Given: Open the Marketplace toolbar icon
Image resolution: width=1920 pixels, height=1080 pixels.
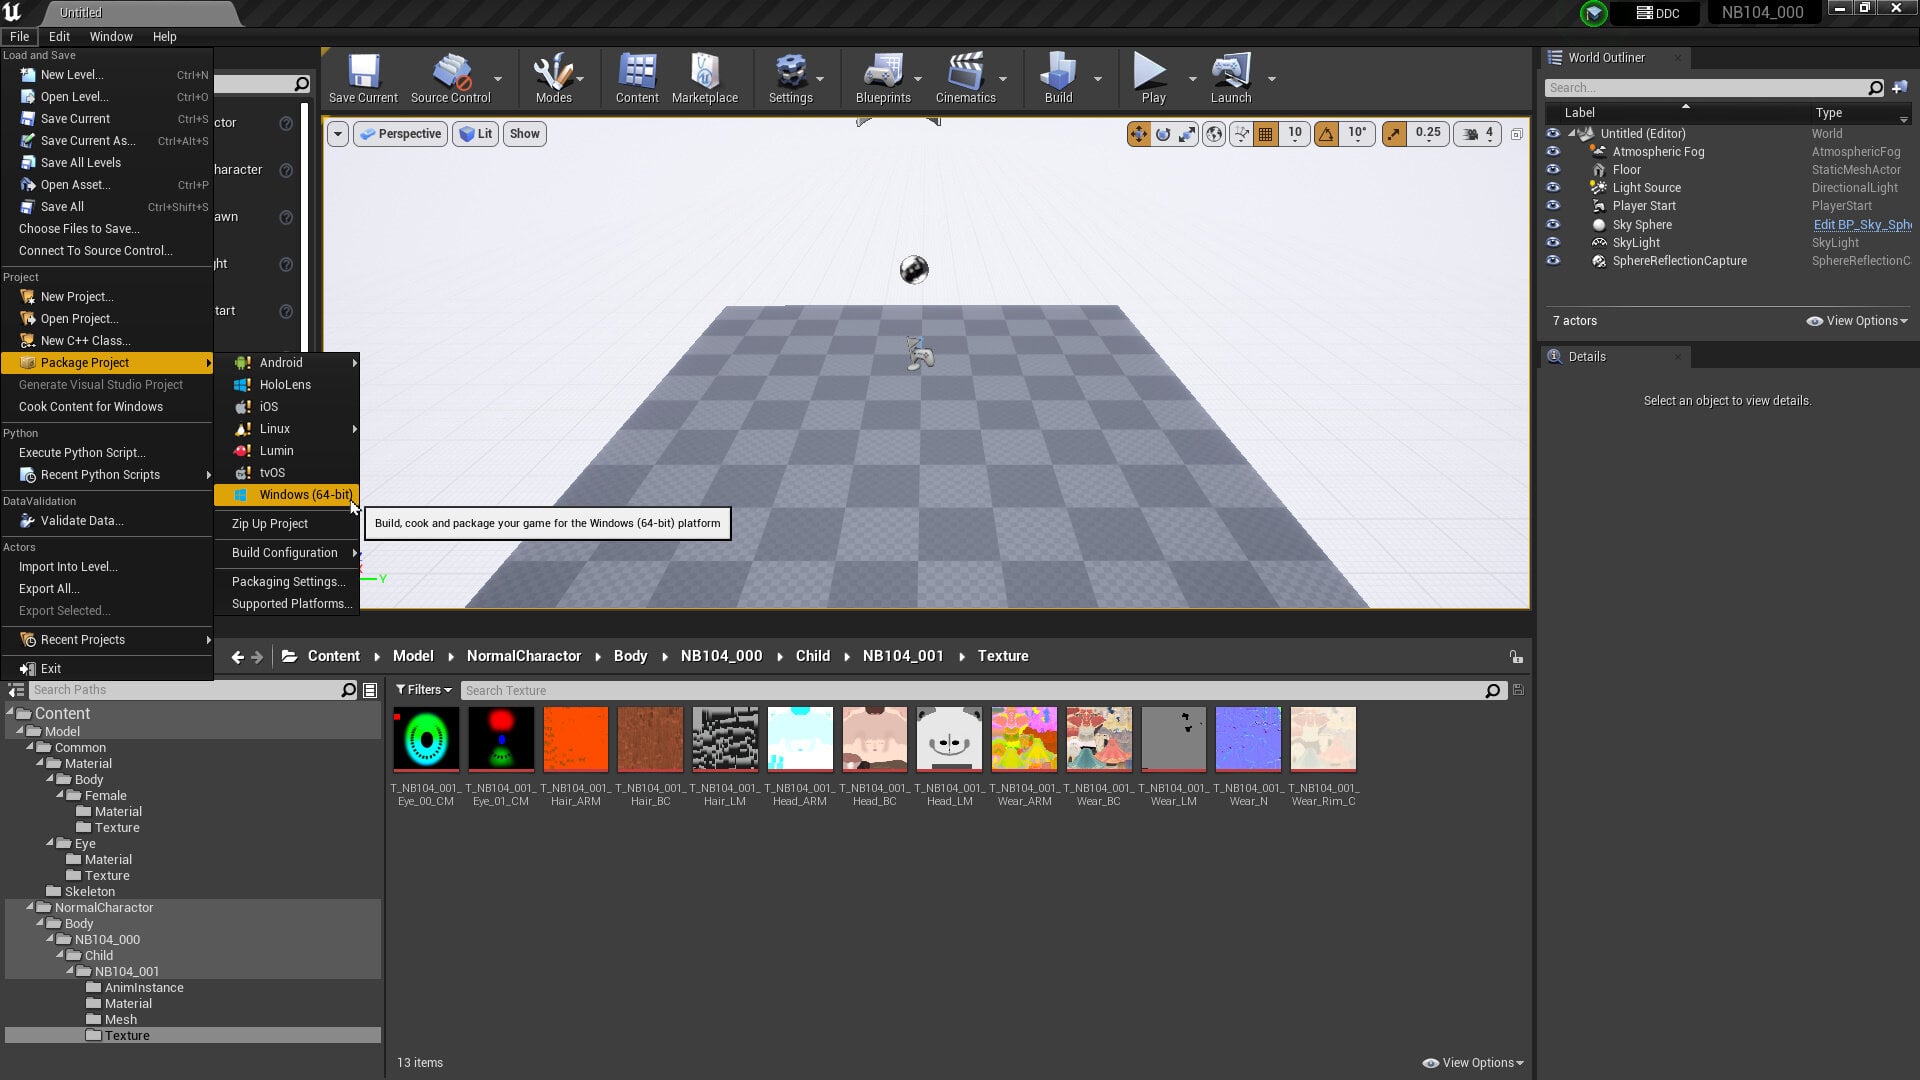Looking at the screenshot, I should [x=704, y=78].
